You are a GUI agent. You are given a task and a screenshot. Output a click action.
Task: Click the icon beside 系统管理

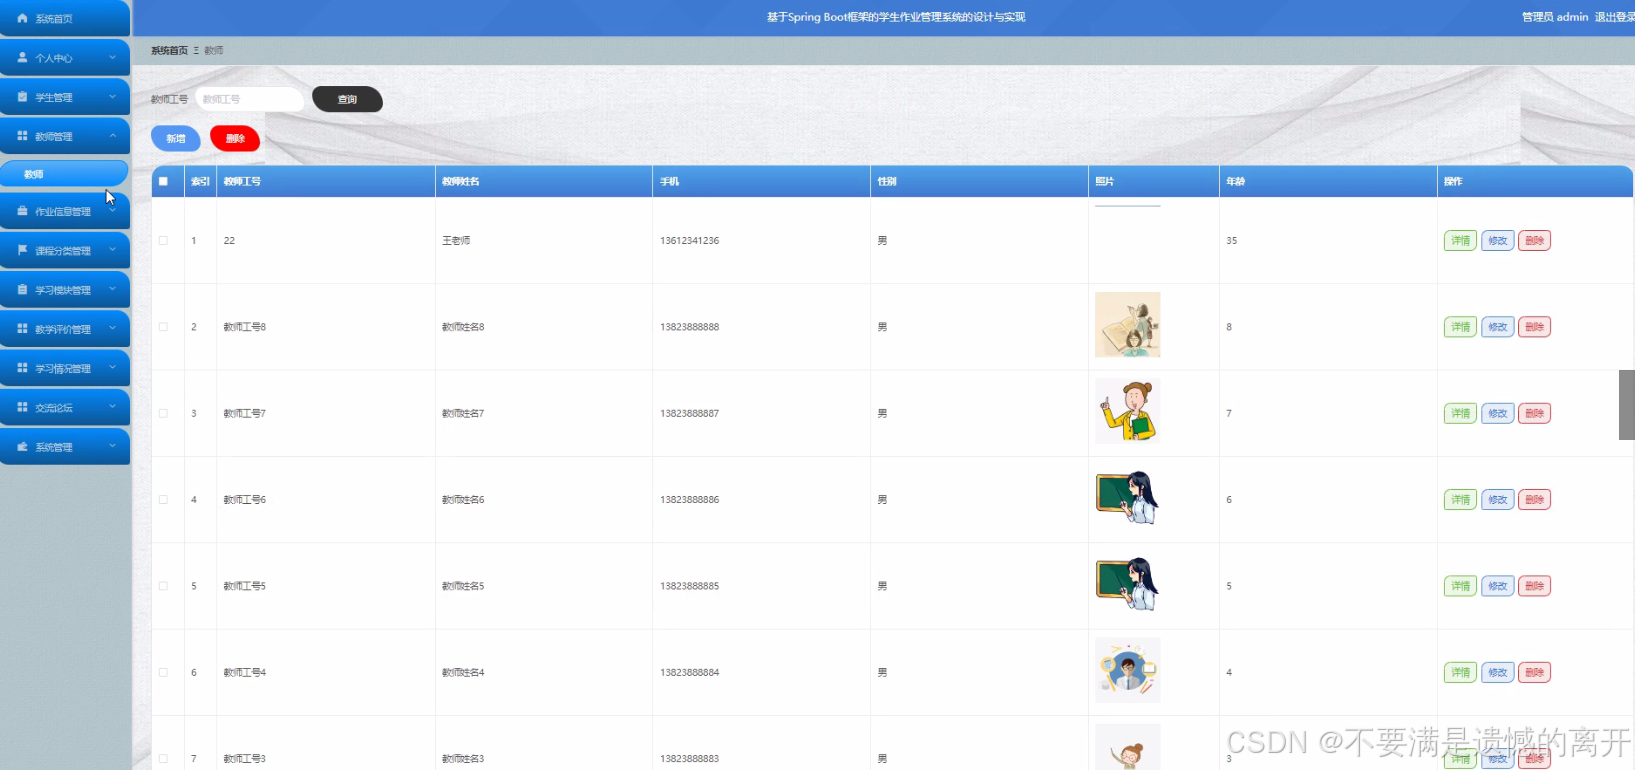tap(22, 446)
